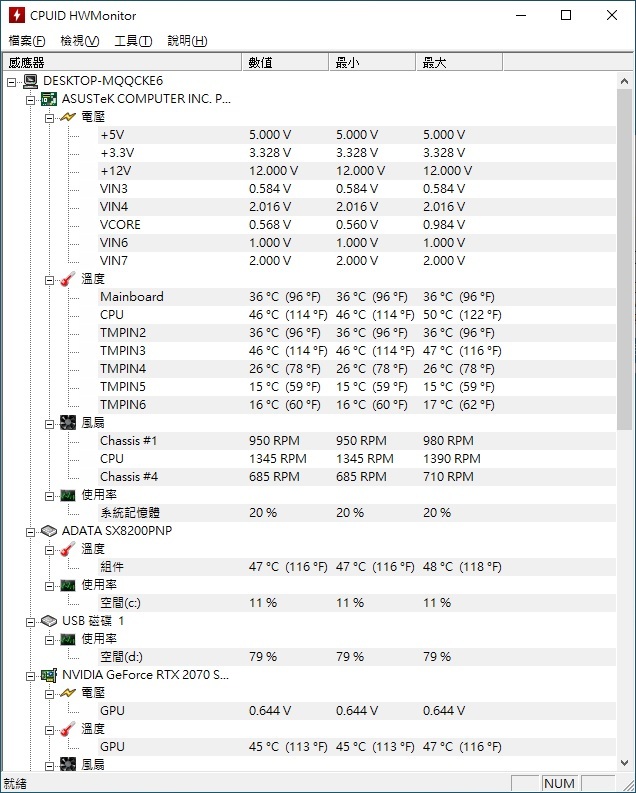
Task: Click the HWMonitor app icon in title bar
Action: click(x=17, y=15)
